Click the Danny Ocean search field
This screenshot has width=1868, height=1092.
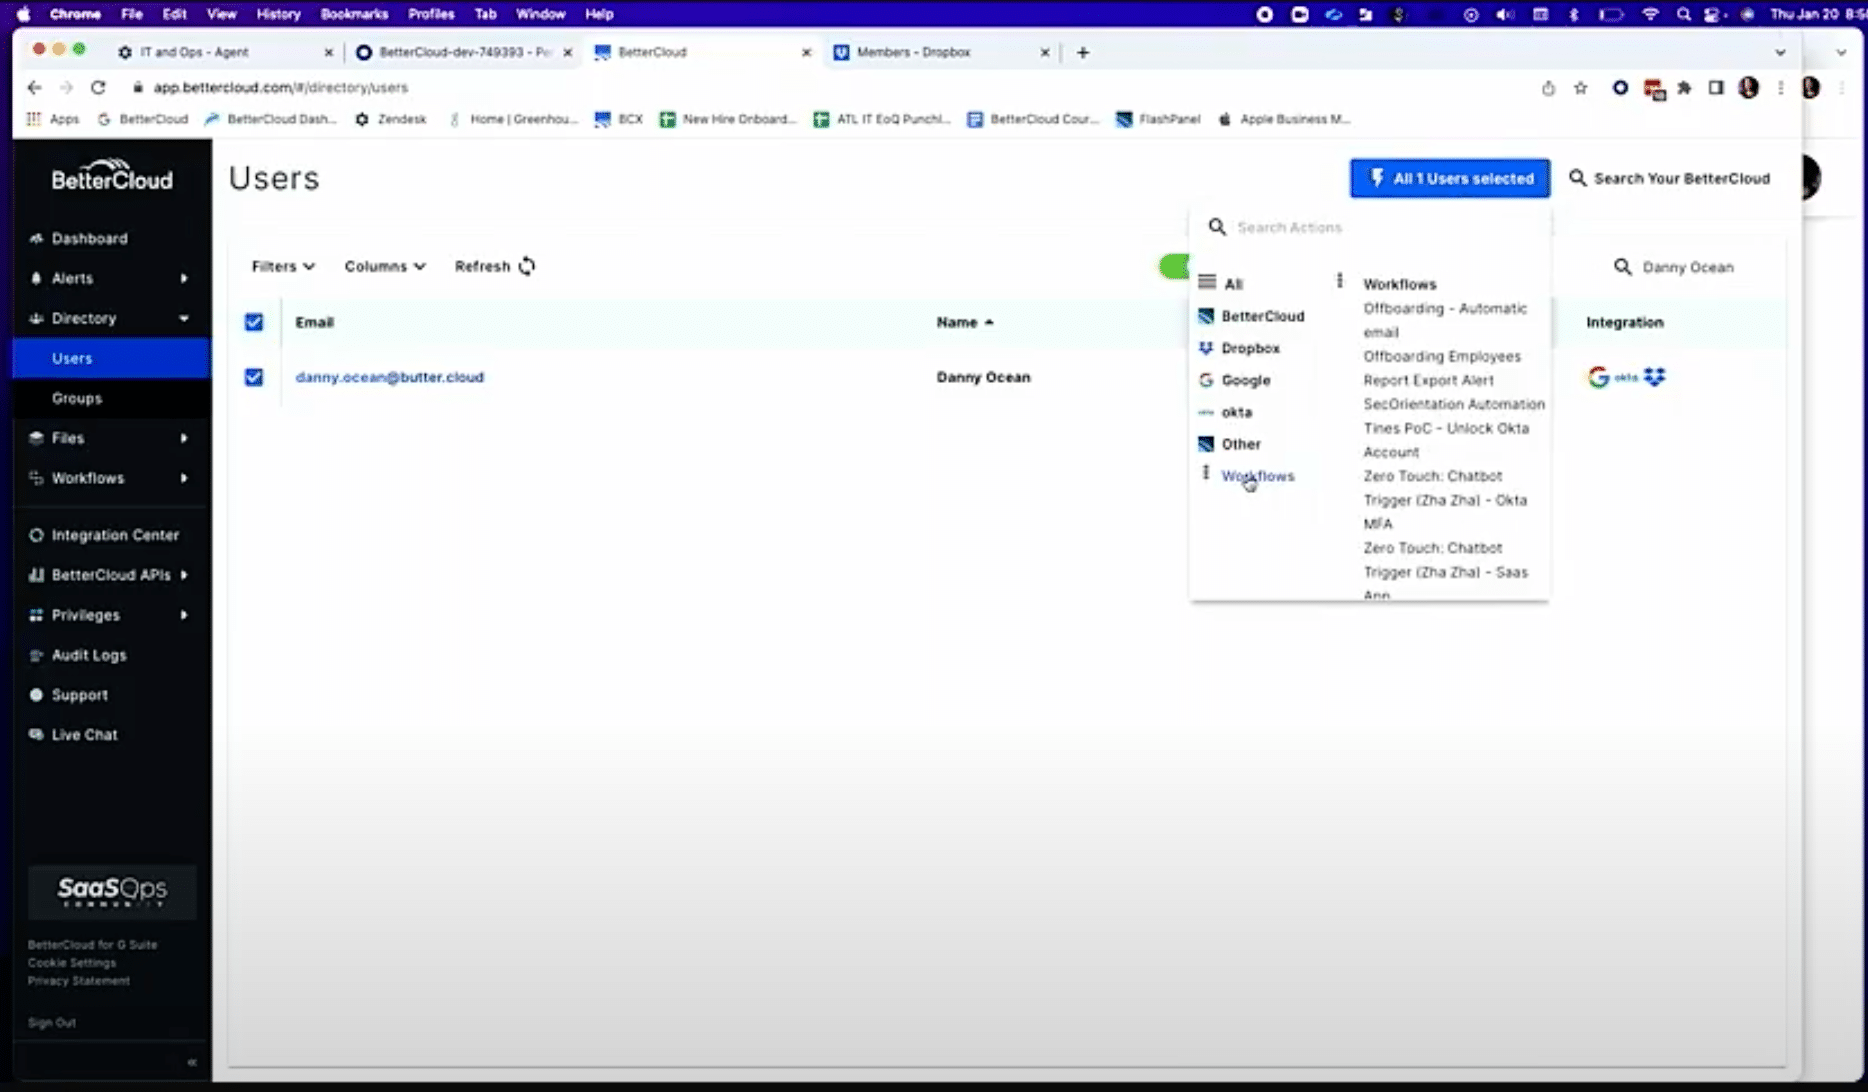coord(1688,267)
